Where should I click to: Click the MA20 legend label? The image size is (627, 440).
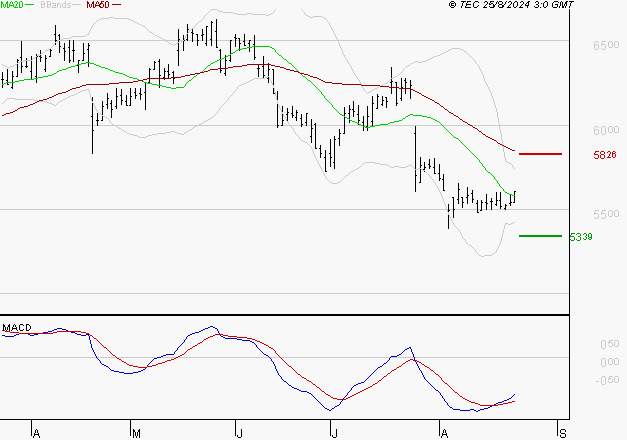coord(11,5)
